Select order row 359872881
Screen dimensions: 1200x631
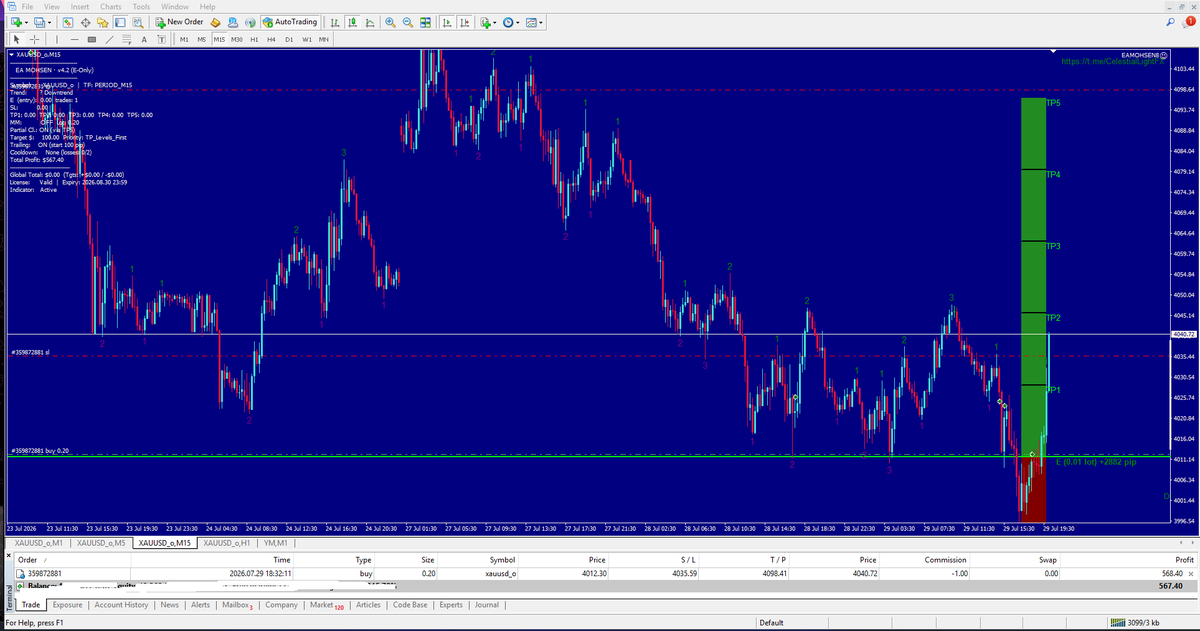[603, 574]
